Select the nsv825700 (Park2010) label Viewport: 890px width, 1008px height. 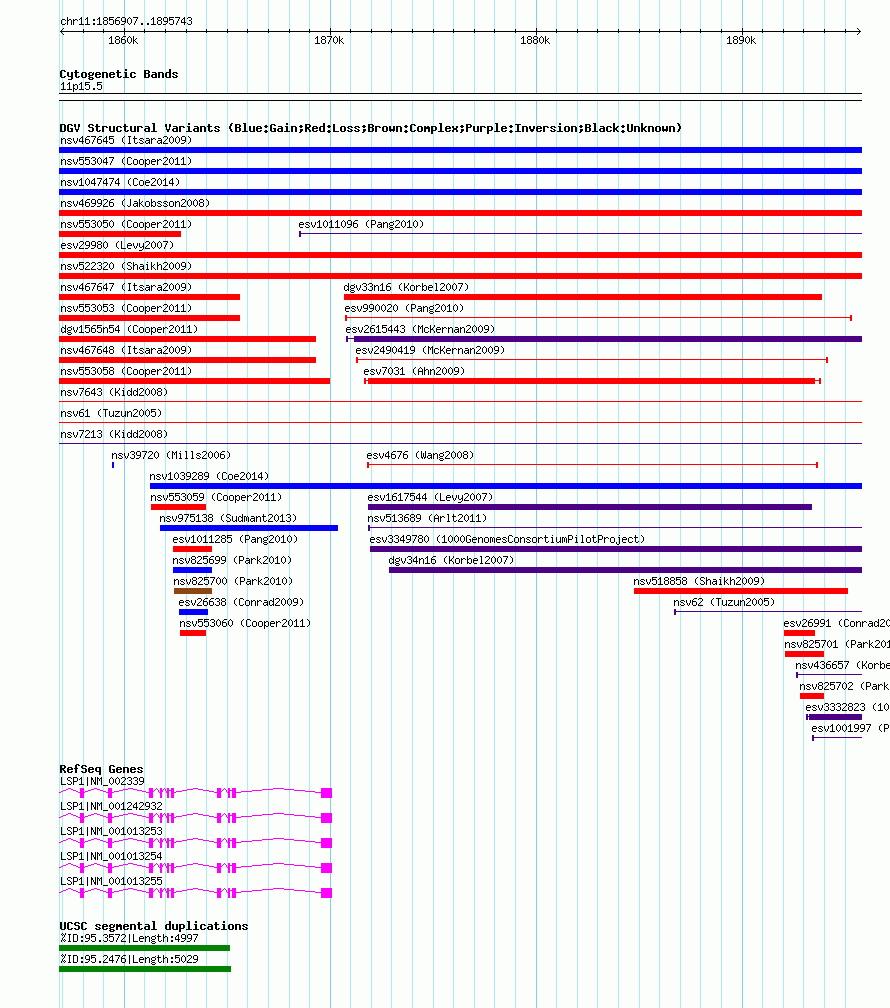(233, 581)
